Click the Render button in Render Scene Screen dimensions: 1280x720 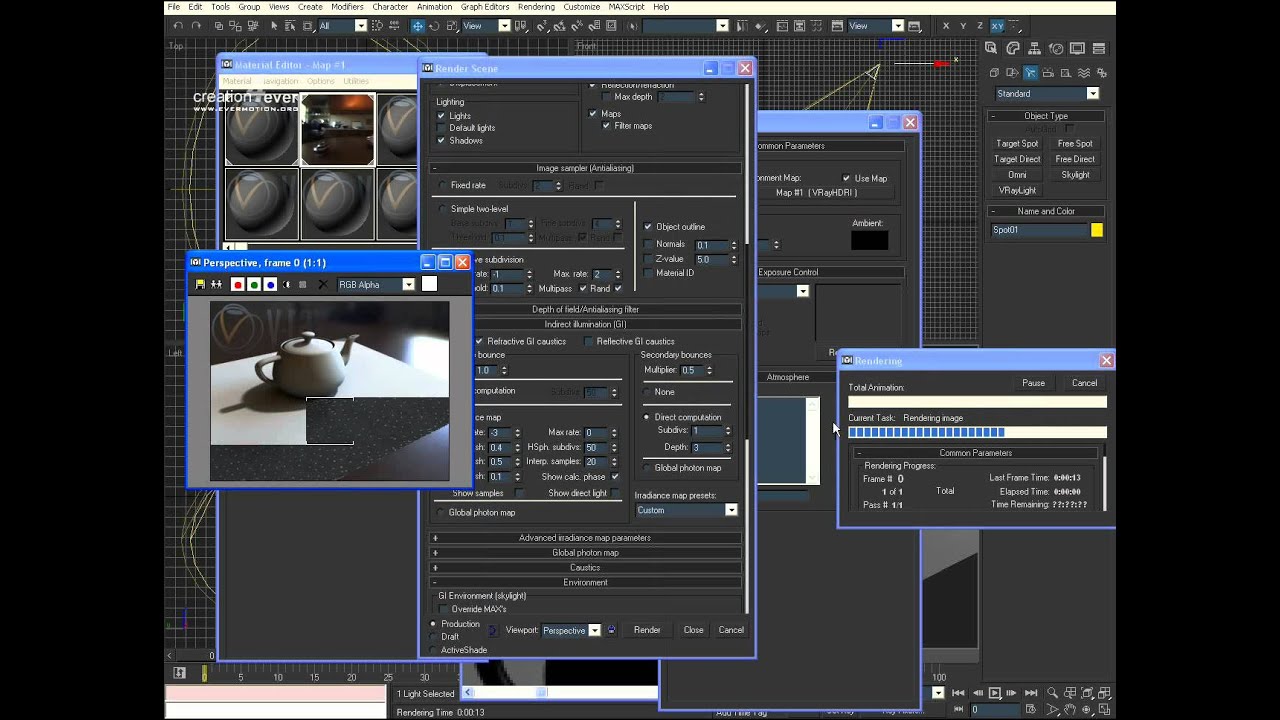(647, 630)
